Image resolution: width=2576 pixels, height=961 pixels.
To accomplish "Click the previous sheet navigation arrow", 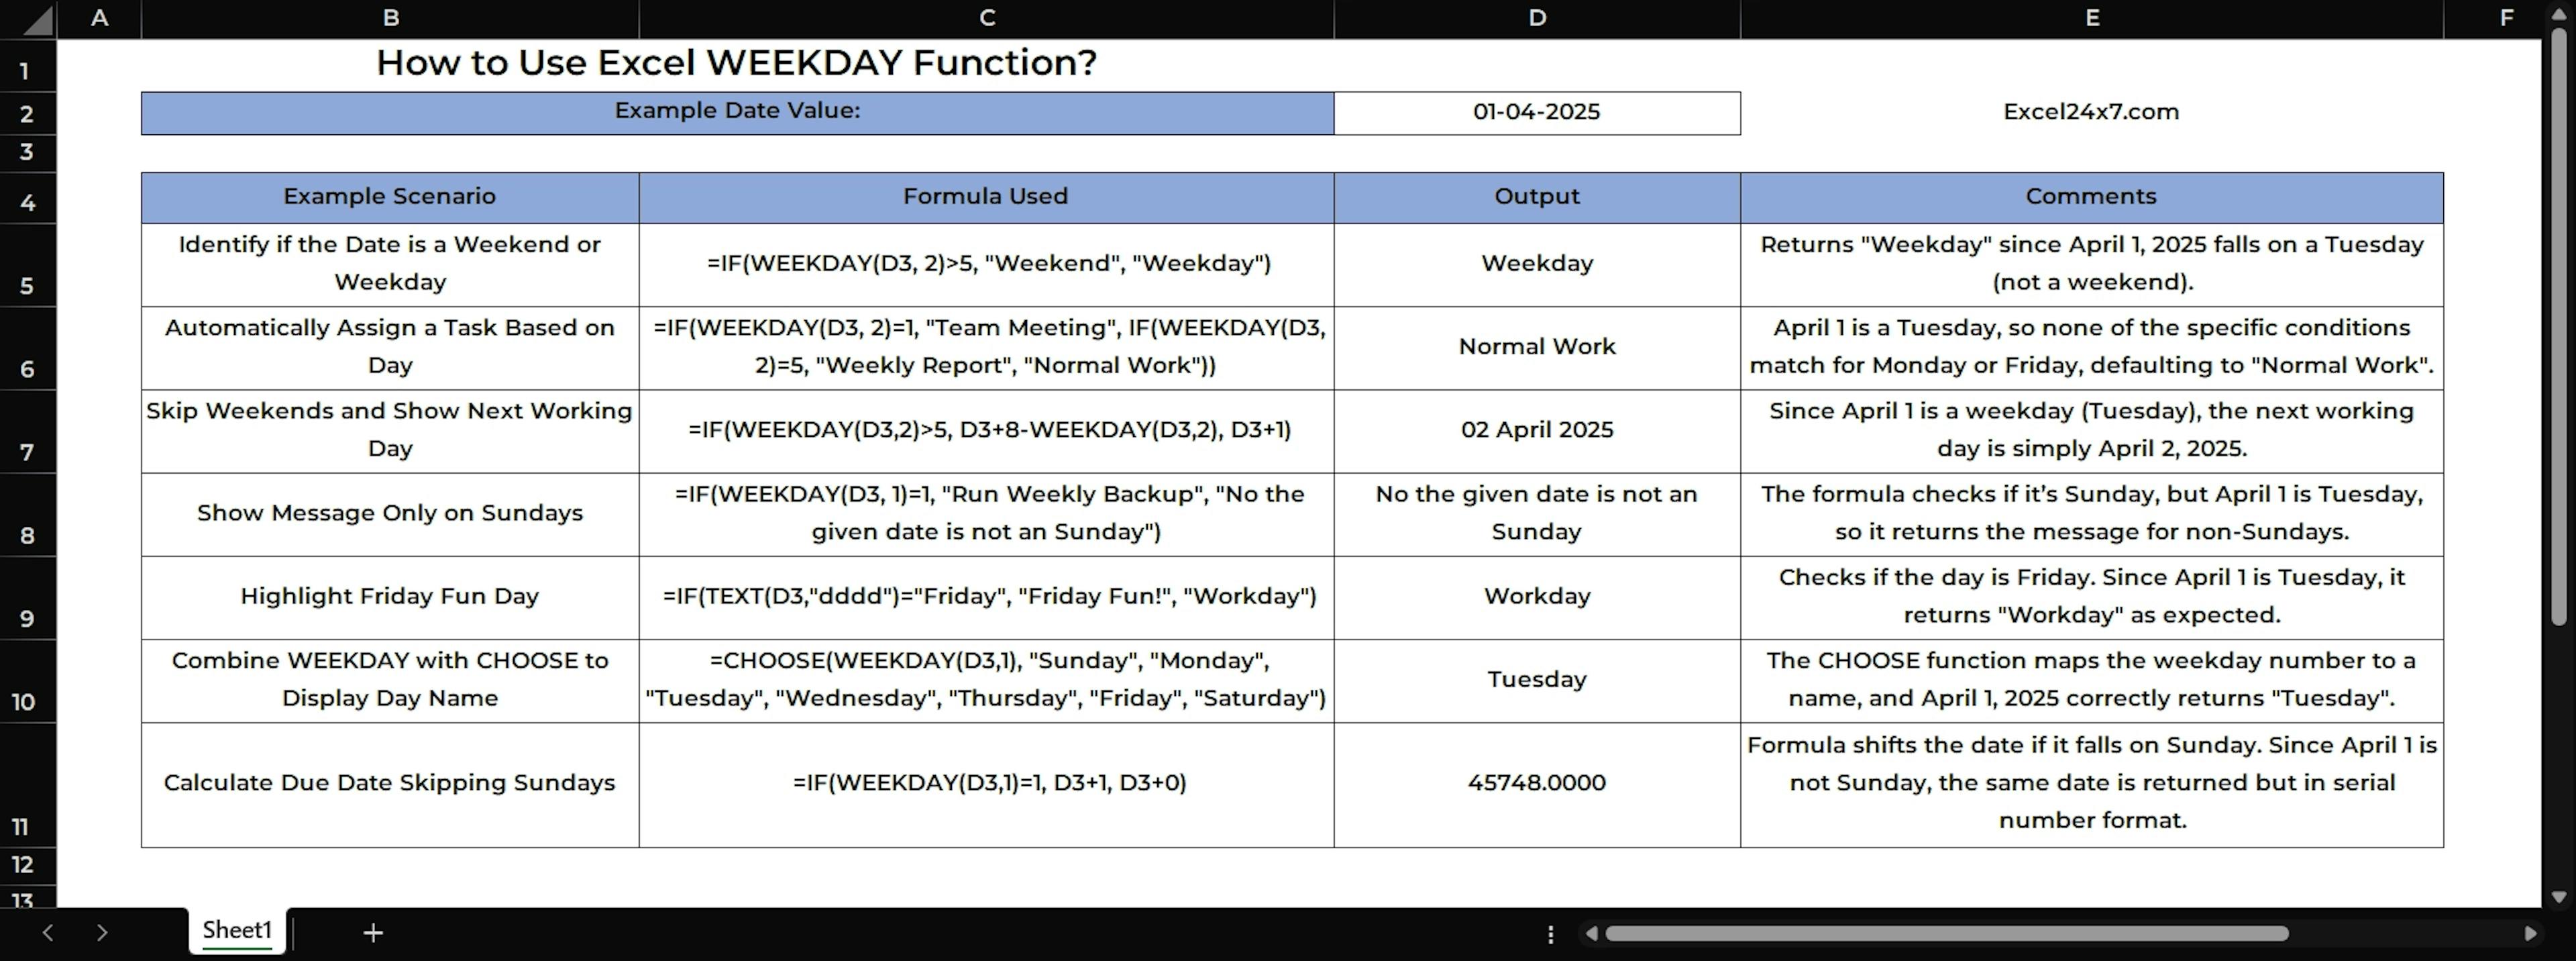I will (x=47, y=932).
